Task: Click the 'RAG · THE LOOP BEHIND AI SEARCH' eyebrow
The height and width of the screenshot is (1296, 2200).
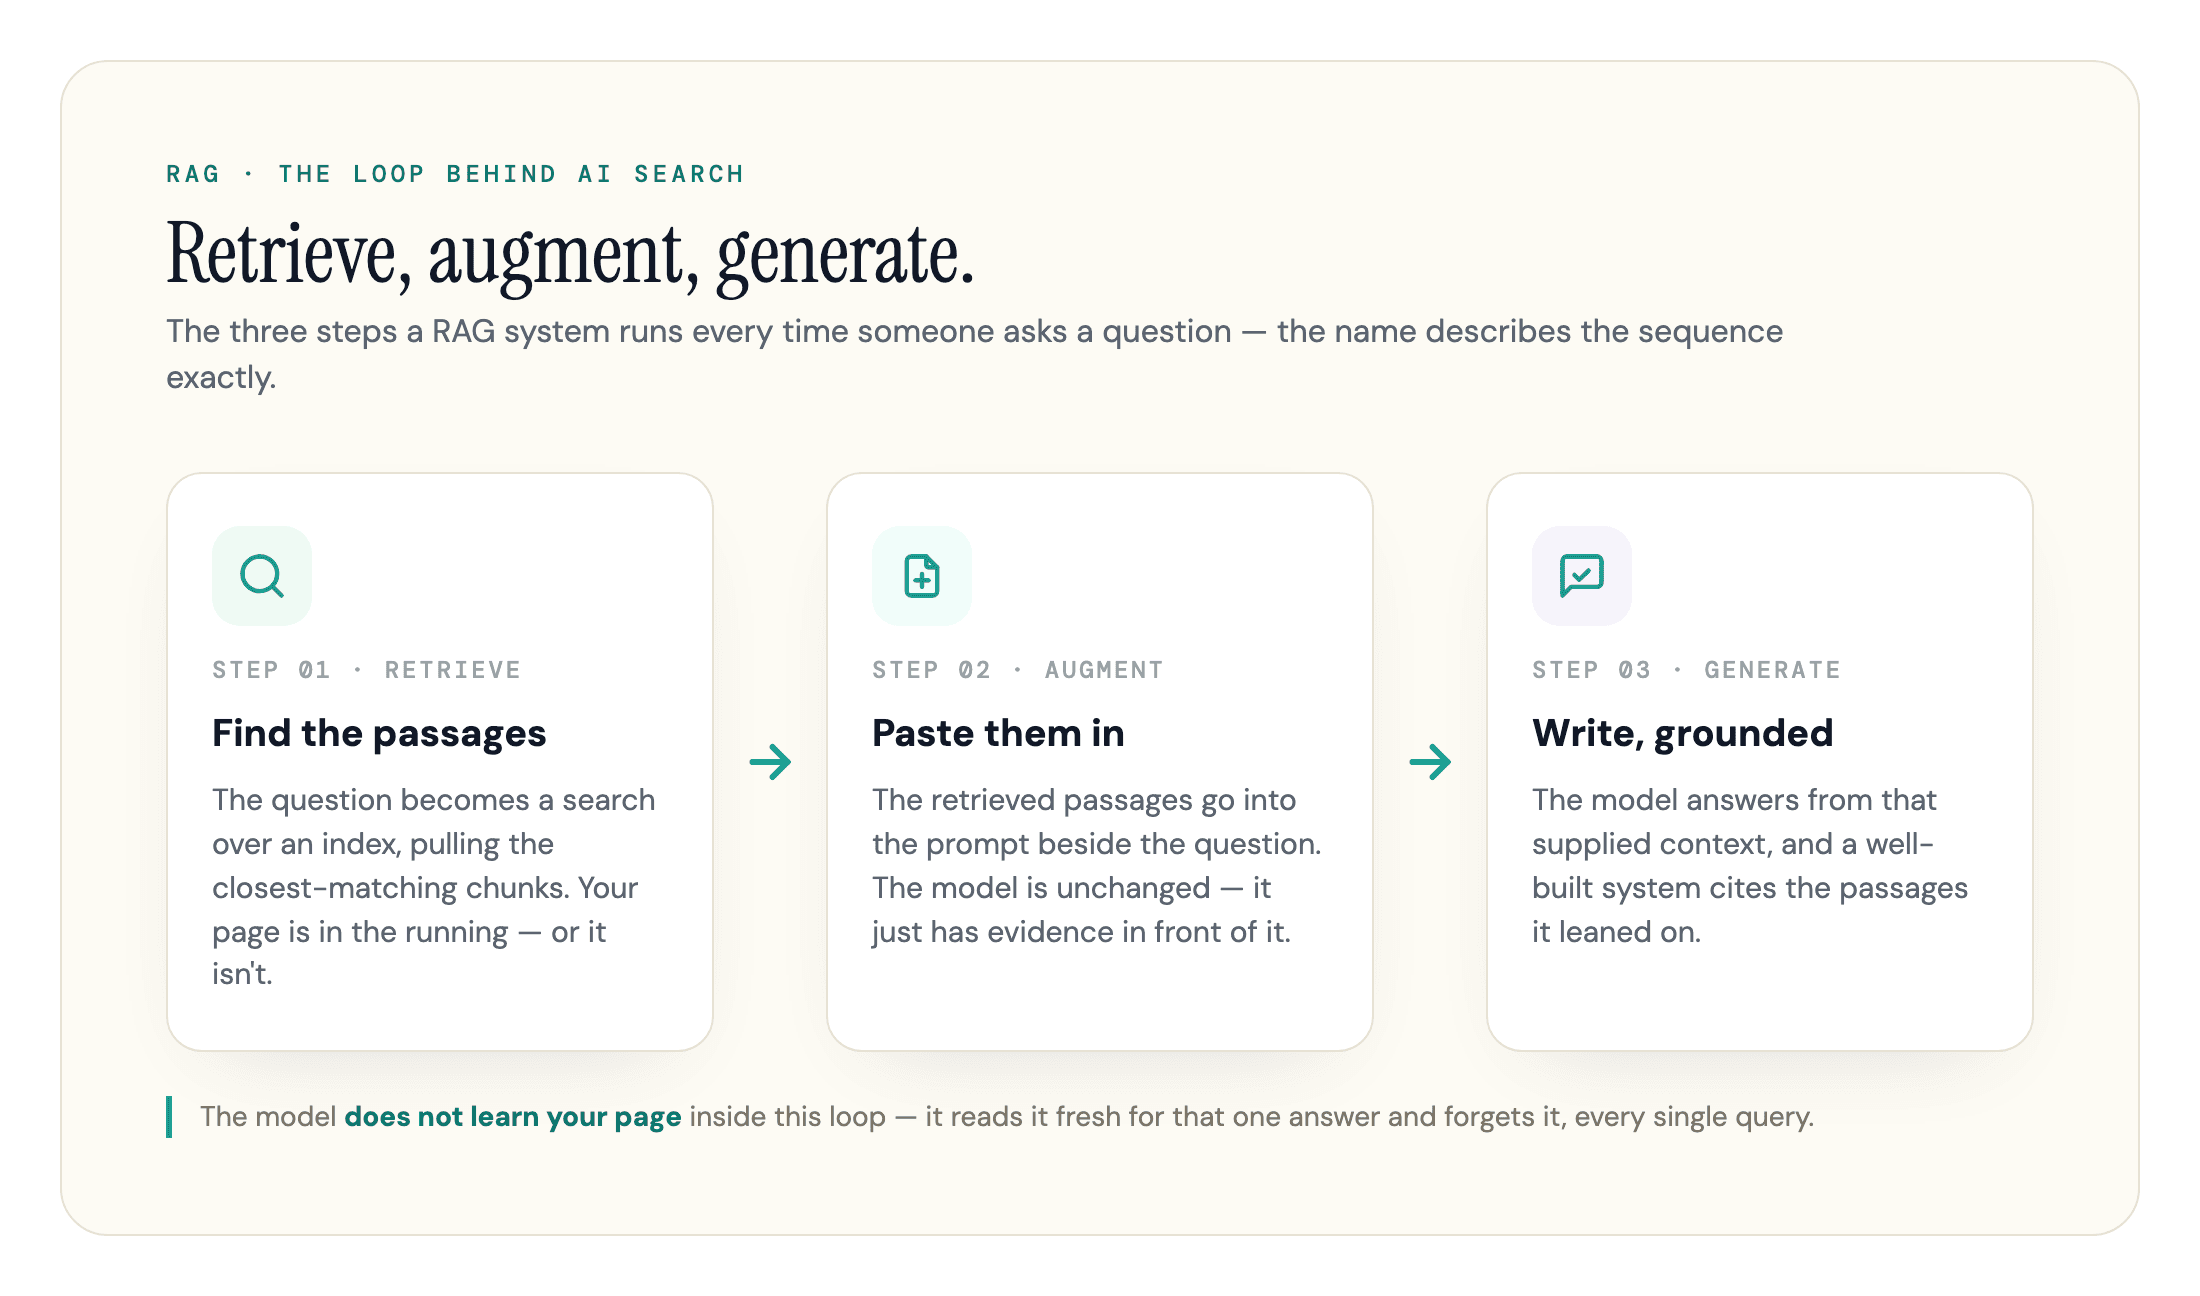Action: pos(455,174)
